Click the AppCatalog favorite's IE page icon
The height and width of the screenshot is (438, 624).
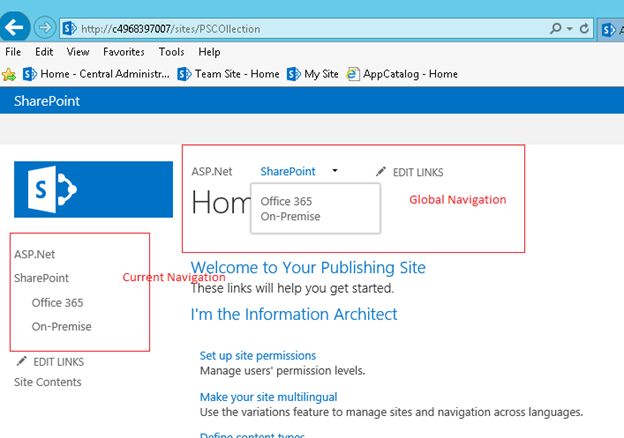coord(353,74)
